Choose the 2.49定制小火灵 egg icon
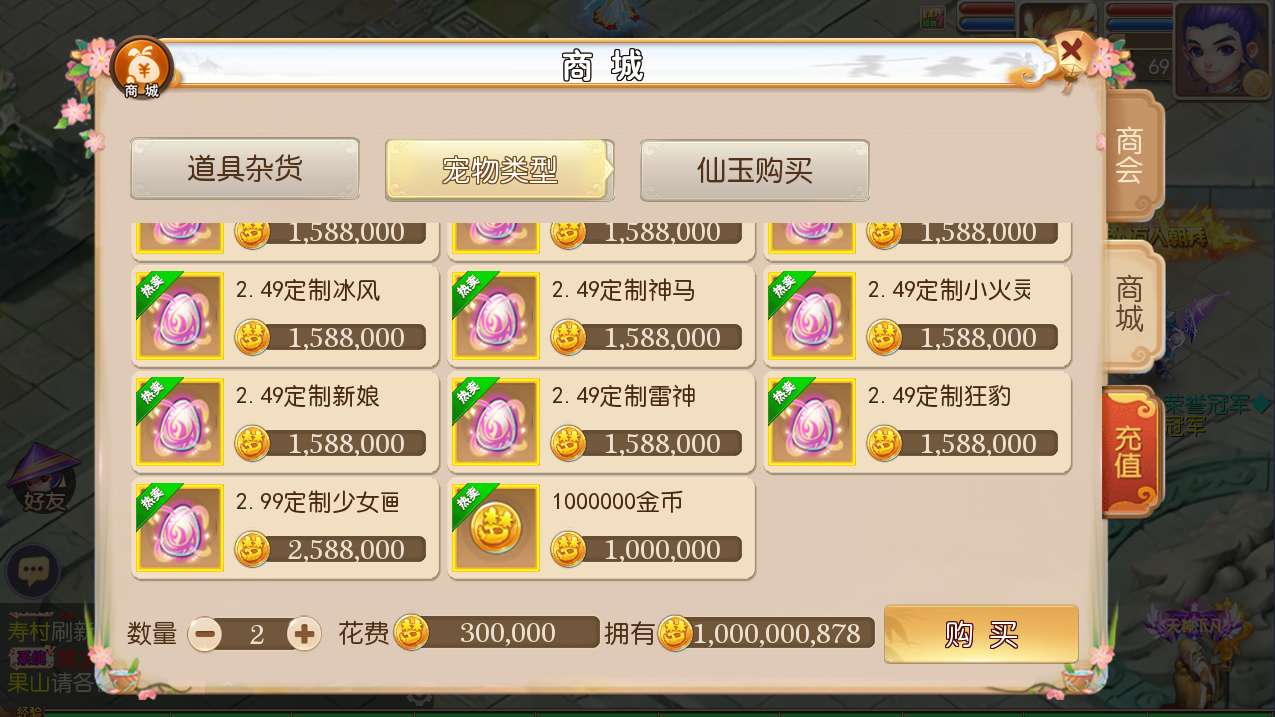Image resolution: width=1275 pixels, height=717 pixels. coord(811,316)
